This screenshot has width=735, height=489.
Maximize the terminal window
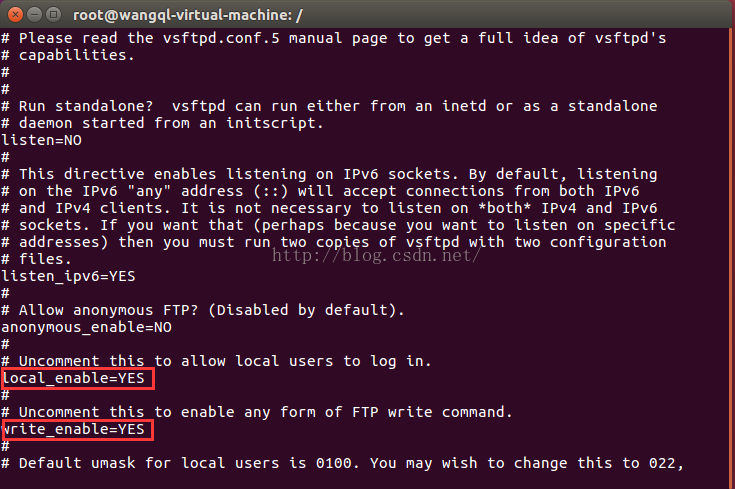(53, 15)
